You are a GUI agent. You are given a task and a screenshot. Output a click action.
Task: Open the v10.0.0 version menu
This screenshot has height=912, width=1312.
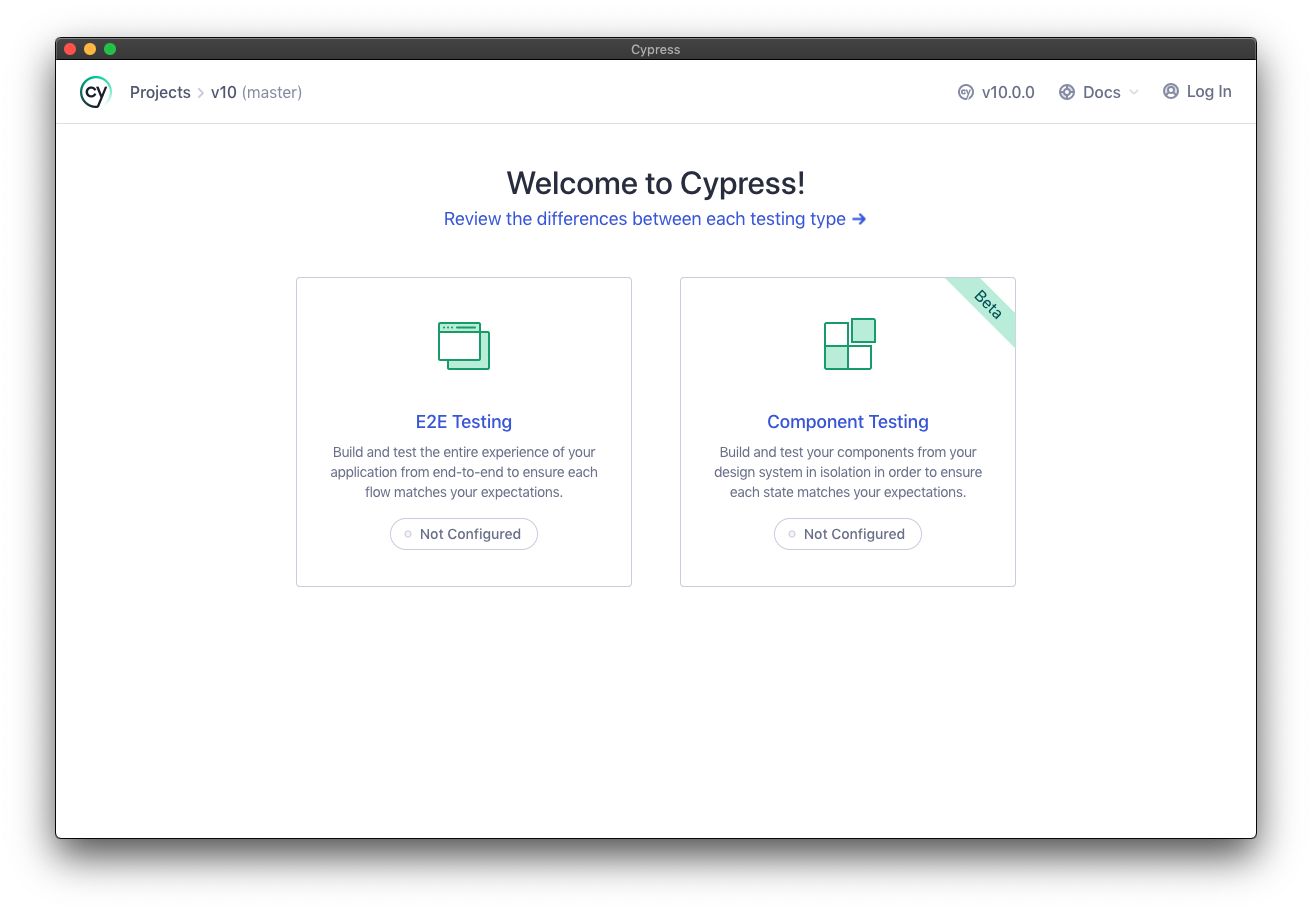(x=1007, y=92)
